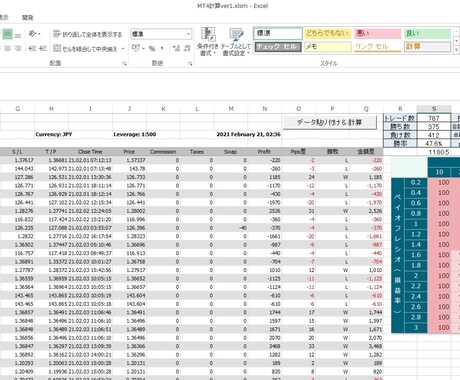The image size is (460, 380).
Task: Apply the リンク セル style
Action: tap(378, 47)
